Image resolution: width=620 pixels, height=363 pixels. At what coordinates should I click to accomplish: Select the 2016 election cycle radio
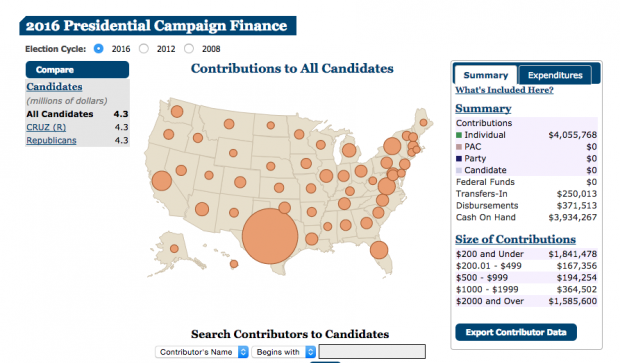98,49
